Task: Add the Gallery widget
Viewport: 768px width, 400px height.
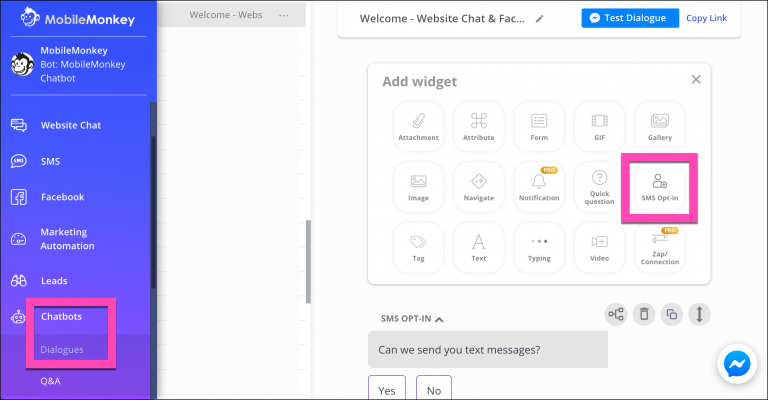Action: coord(660,126)
